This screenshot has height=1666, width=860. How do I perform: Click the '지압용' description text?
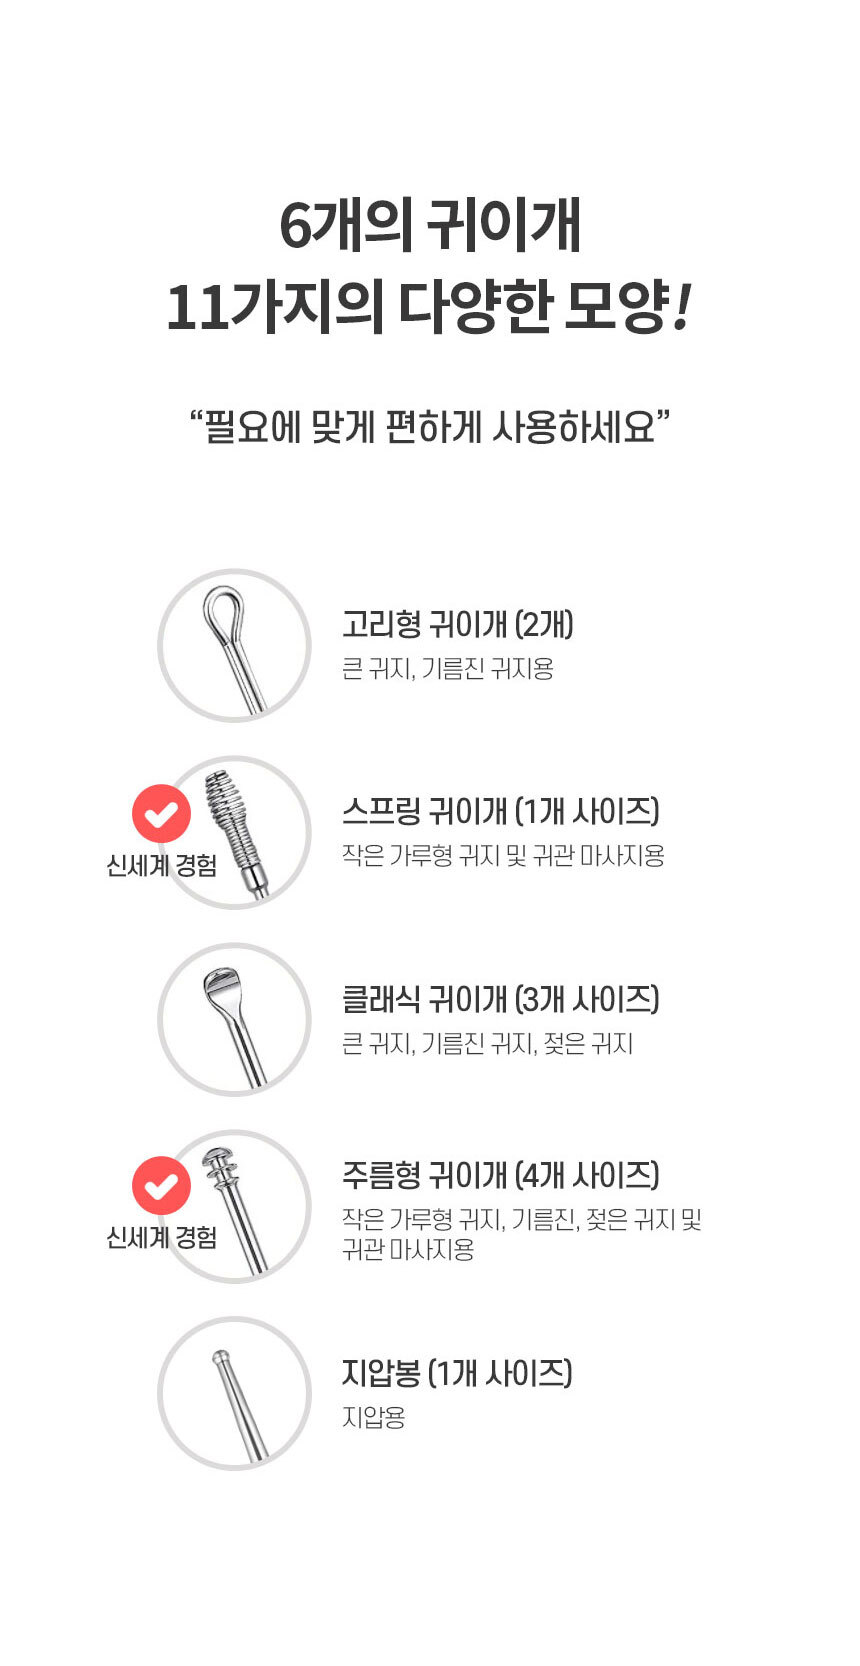pos(373,1418)
